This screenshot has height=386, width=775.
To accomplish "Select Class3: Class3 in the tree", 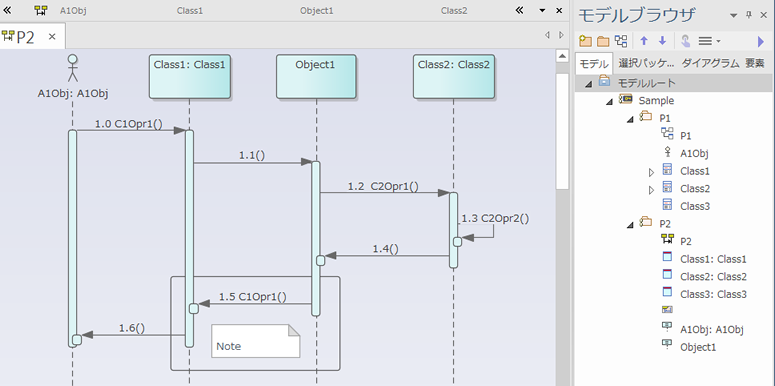I will (713, 294).
